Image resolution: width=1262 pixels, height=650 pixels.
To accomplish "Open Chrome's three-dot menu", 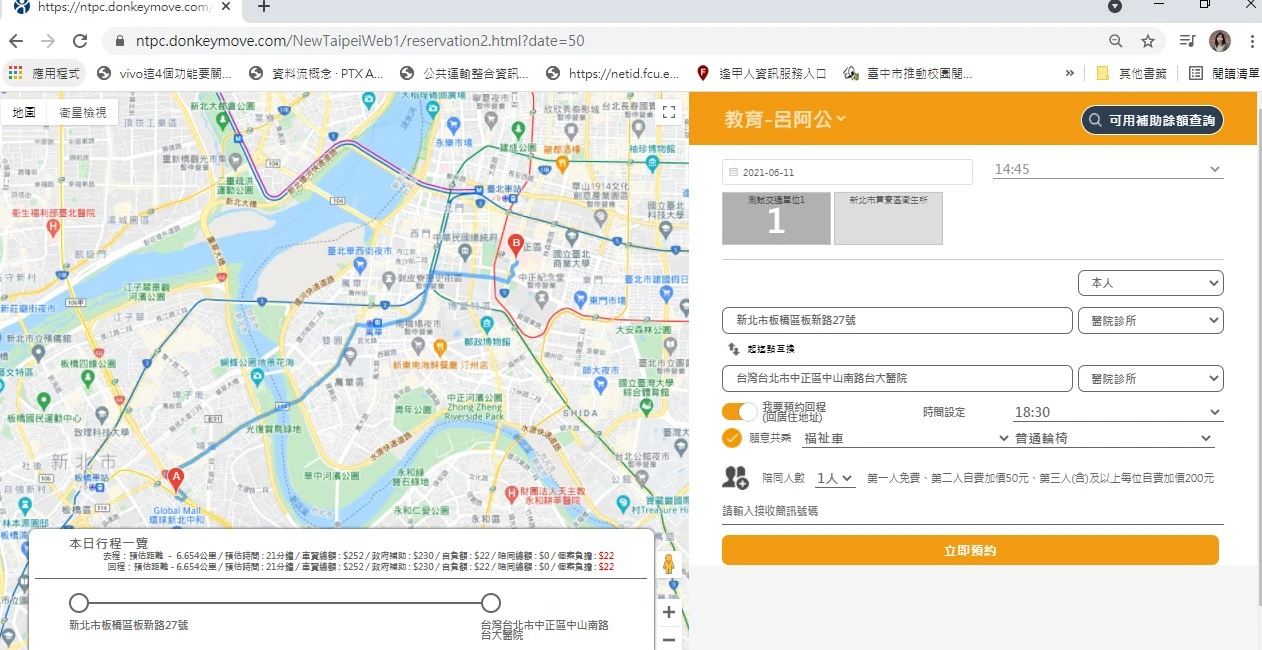I will point(1252,41).
